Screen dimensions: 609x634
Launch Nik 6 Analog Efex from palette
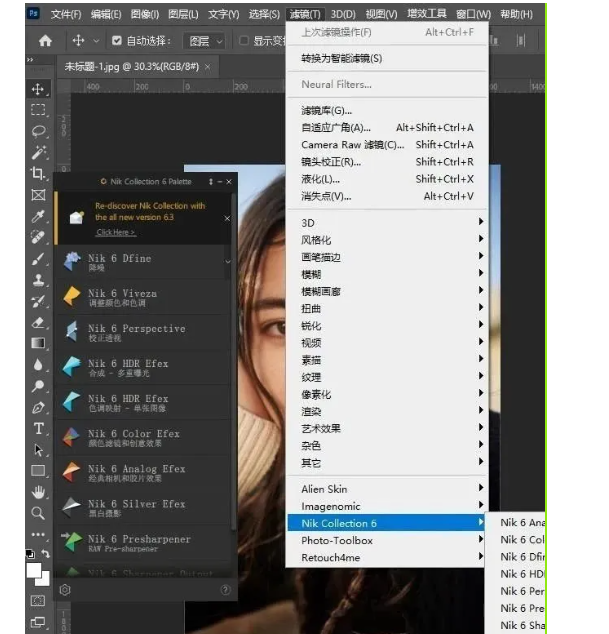point(144,473)
